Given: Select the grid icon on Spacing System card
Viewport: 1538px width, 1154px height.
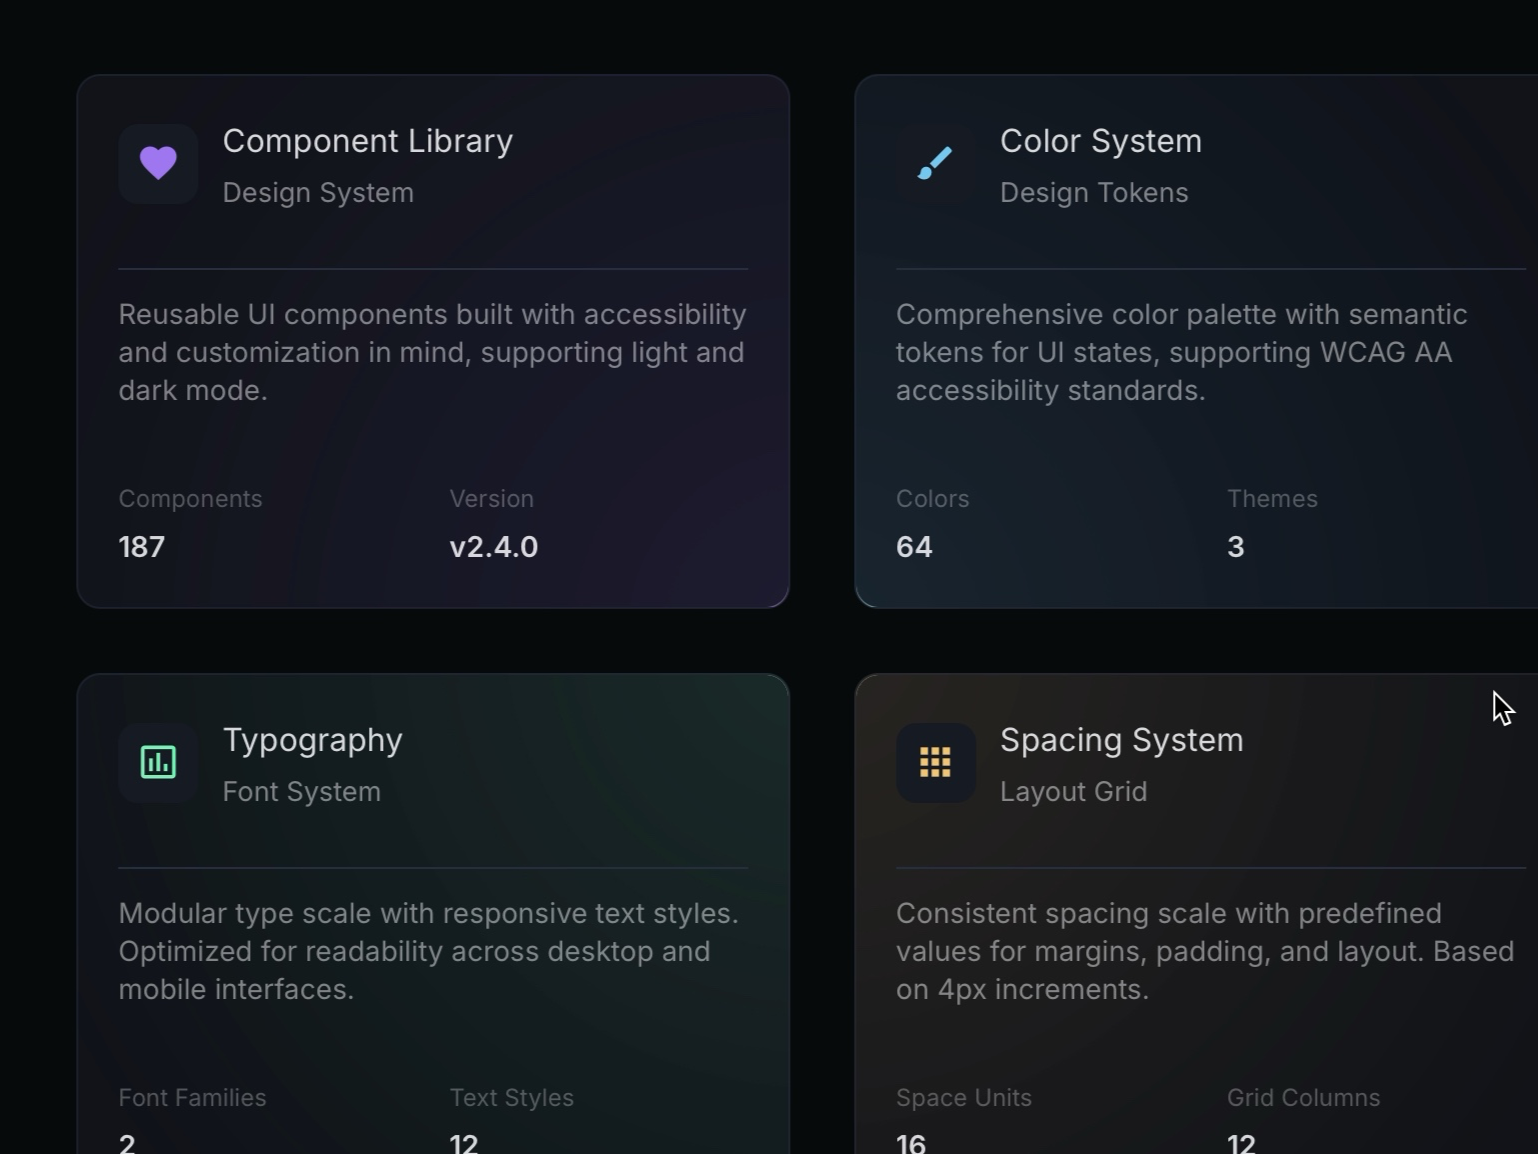Looking at the screenshot, I should click(x=936, y=763).
